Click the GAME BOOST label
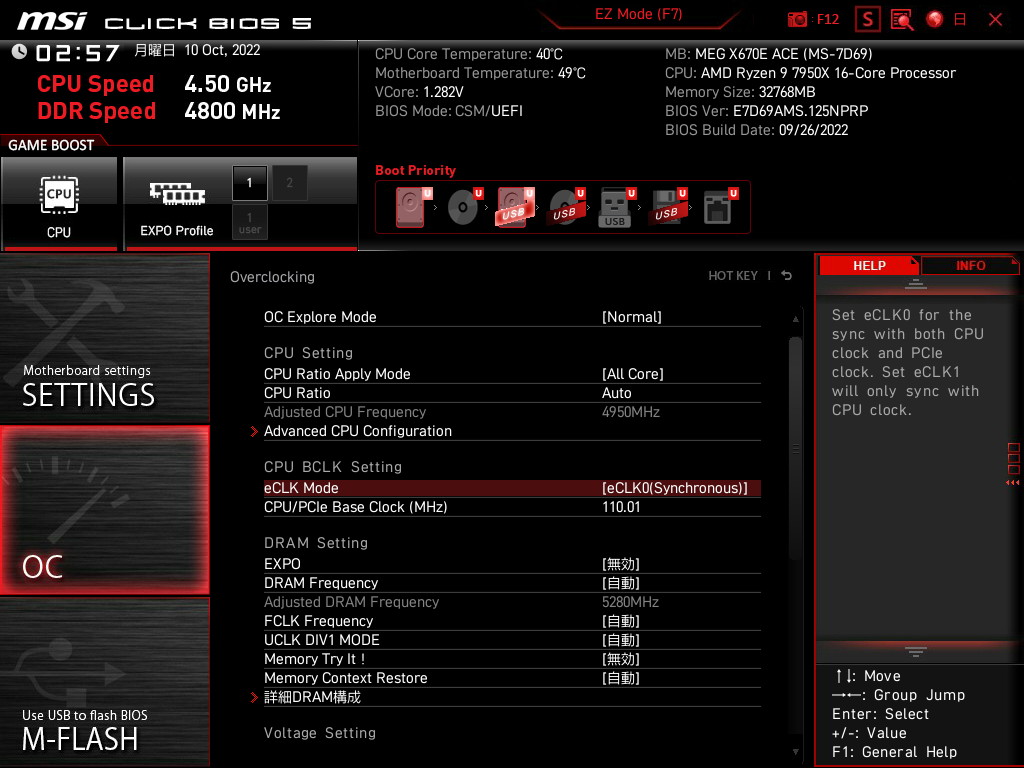The image size is (1024, 768). click(x=51, y=145)
